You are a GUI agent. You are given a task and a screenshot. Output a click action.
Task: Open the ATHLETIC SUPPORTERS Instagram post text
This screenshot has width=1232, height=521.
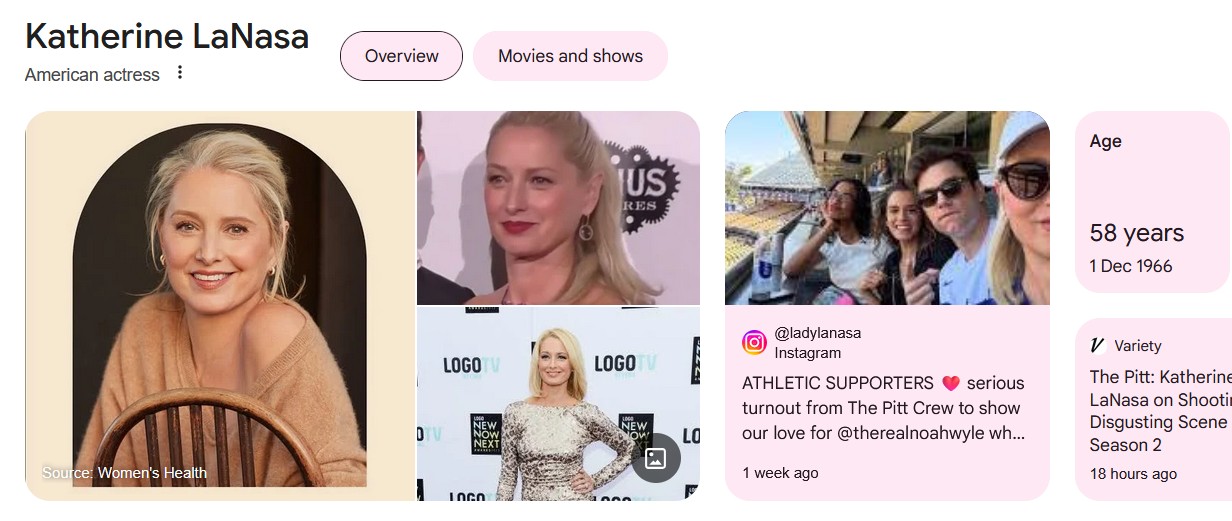[x=883, y=408]
